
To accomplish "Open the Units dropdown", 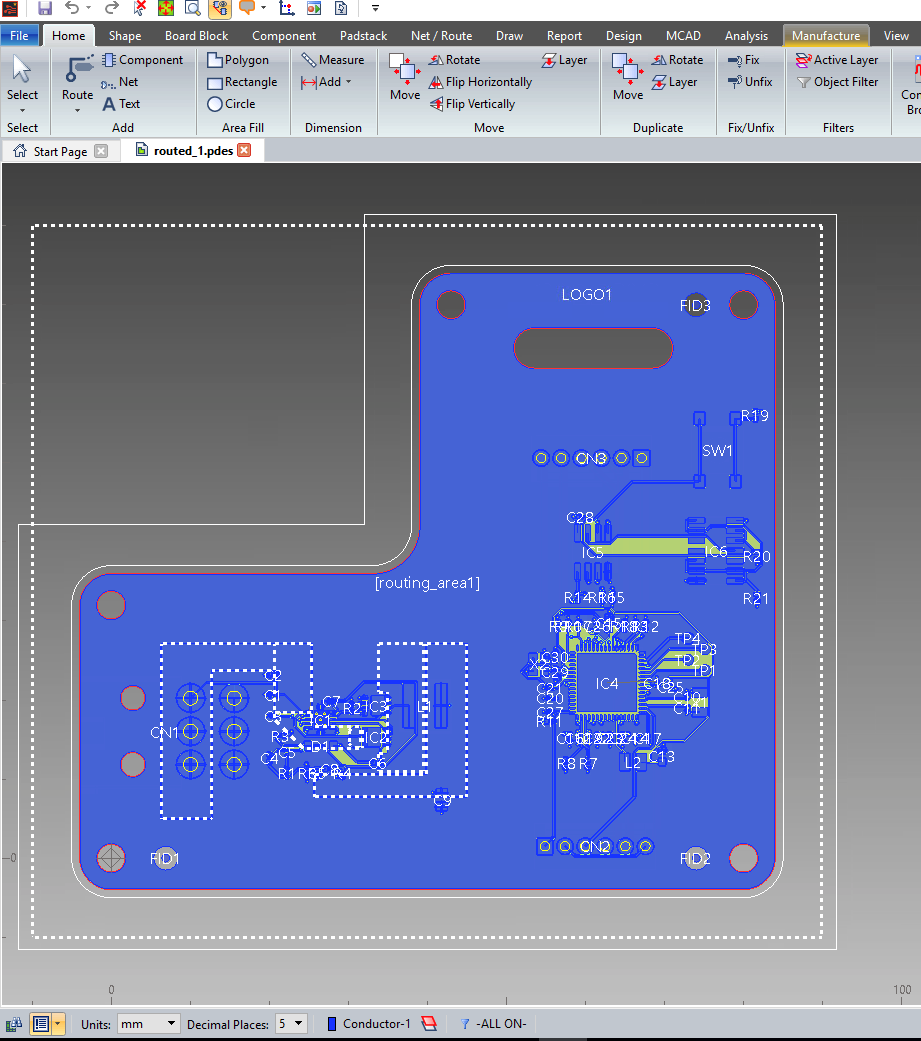I will coord(148,1024).
